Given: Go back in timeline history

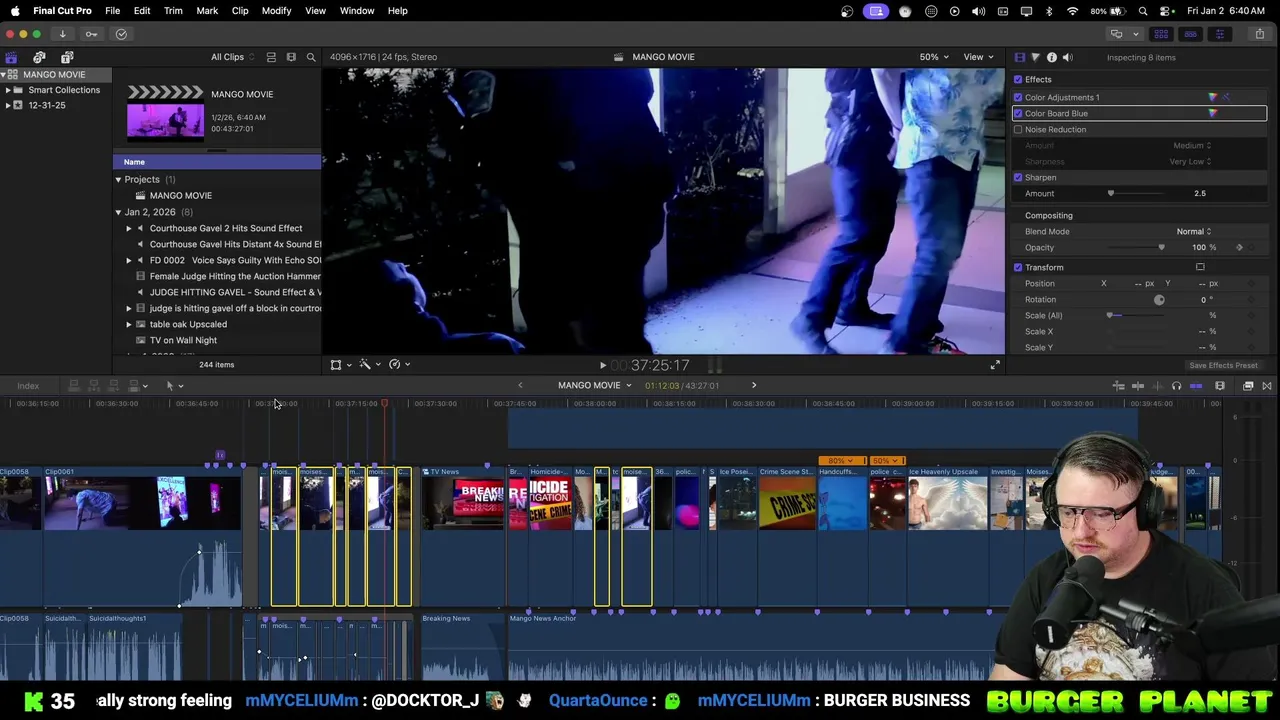Looking at the screenshot, I should (x=520, y=385).
